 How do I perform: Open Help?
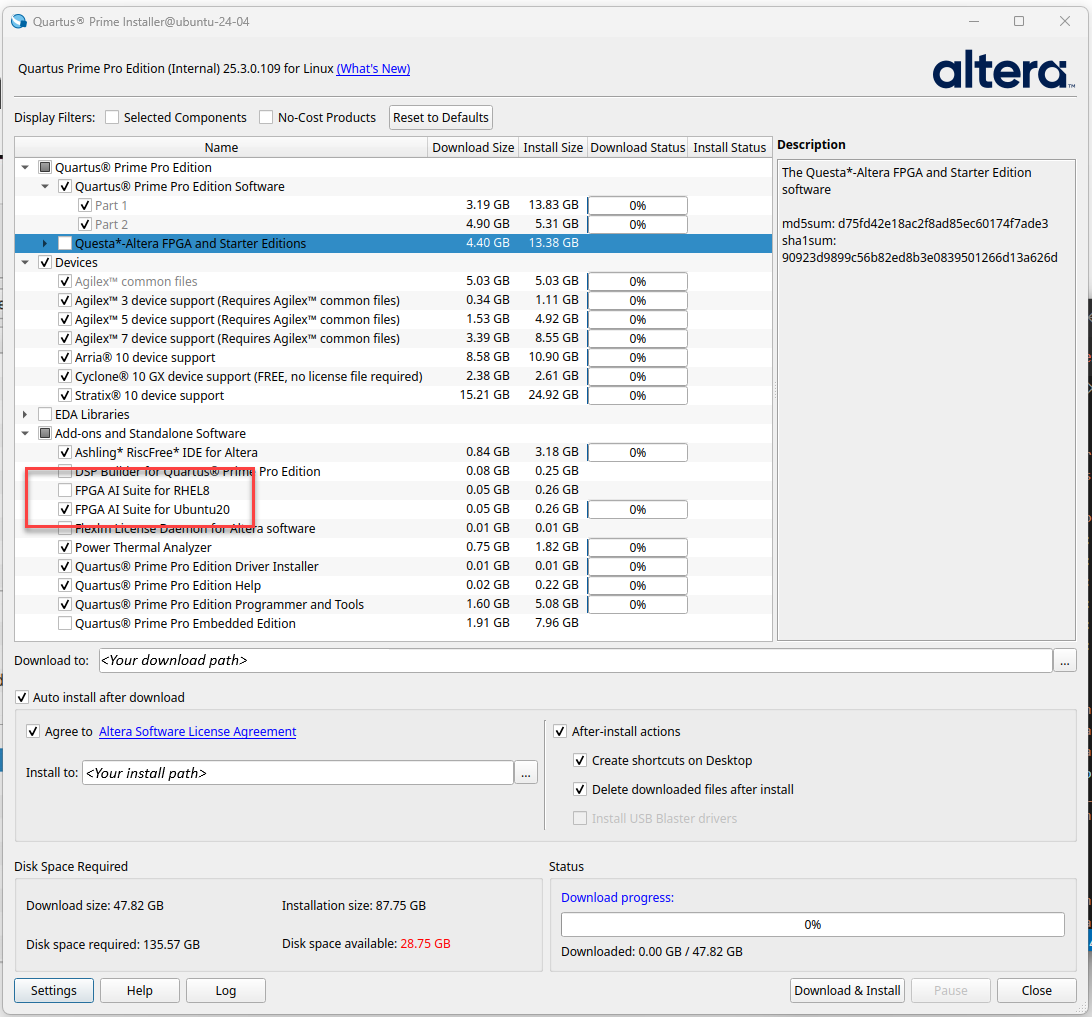140,991
